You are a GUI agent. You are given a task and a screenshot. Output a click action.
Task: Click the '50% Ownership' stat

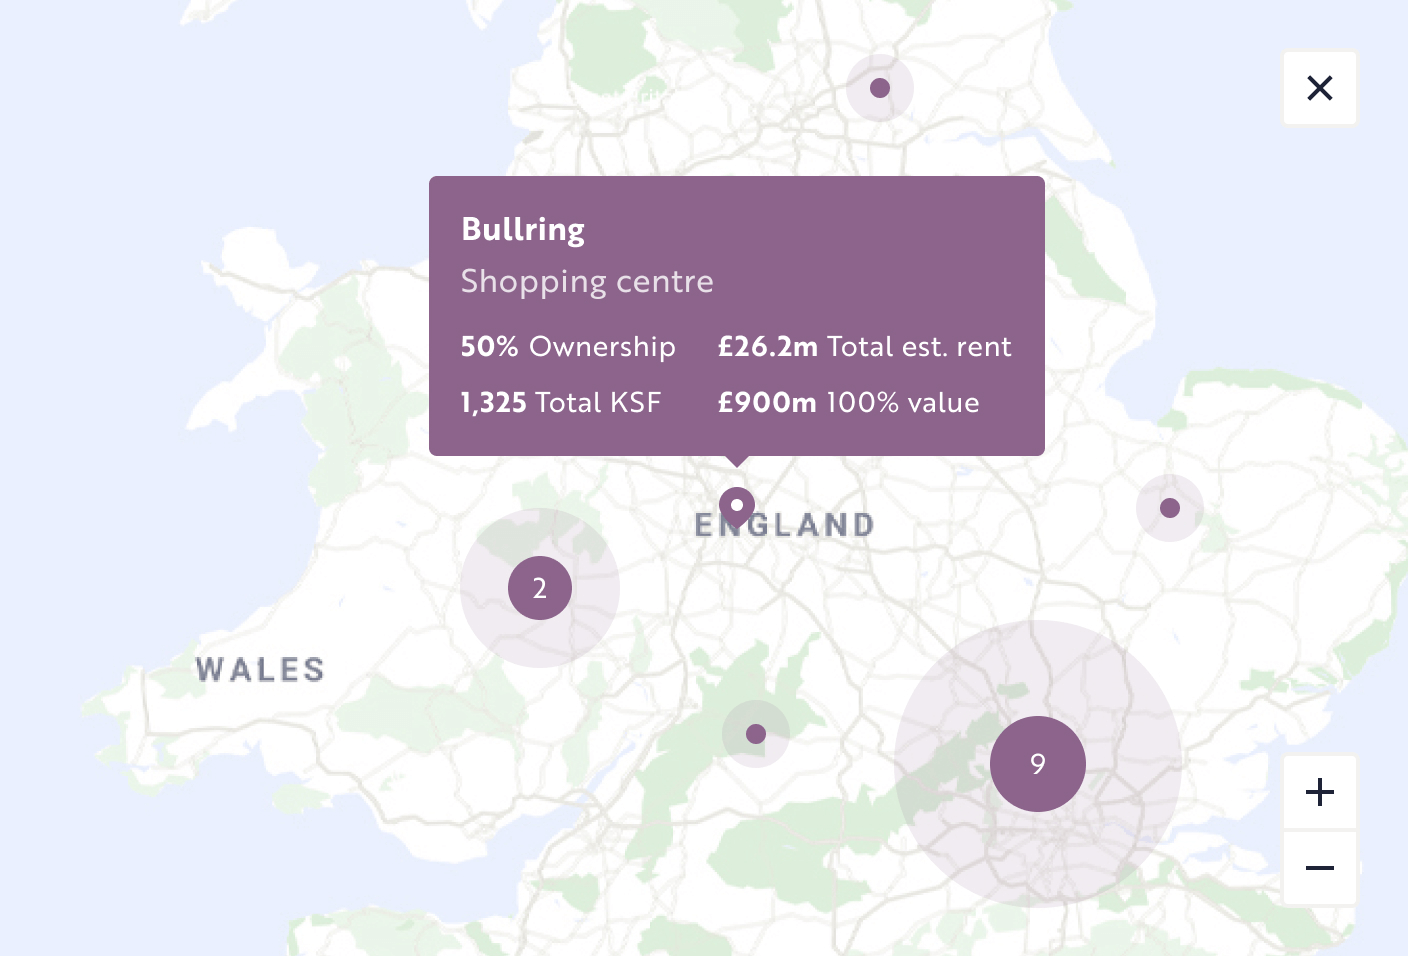pyautogui.click(x=568, y=346)
